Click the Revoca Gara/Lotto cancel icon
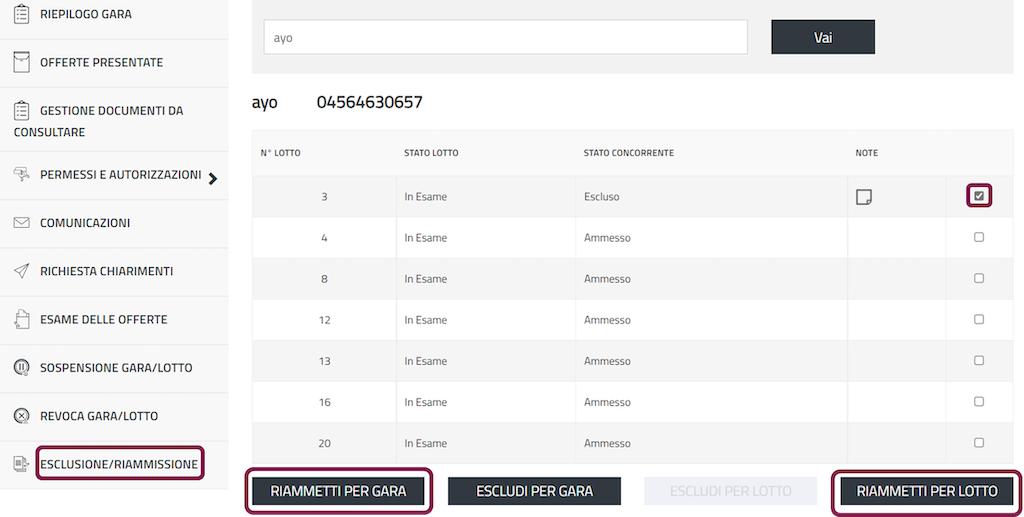The width and height of the screenshot is (1024, 517). pyautogui.click(x=21, y=416)
